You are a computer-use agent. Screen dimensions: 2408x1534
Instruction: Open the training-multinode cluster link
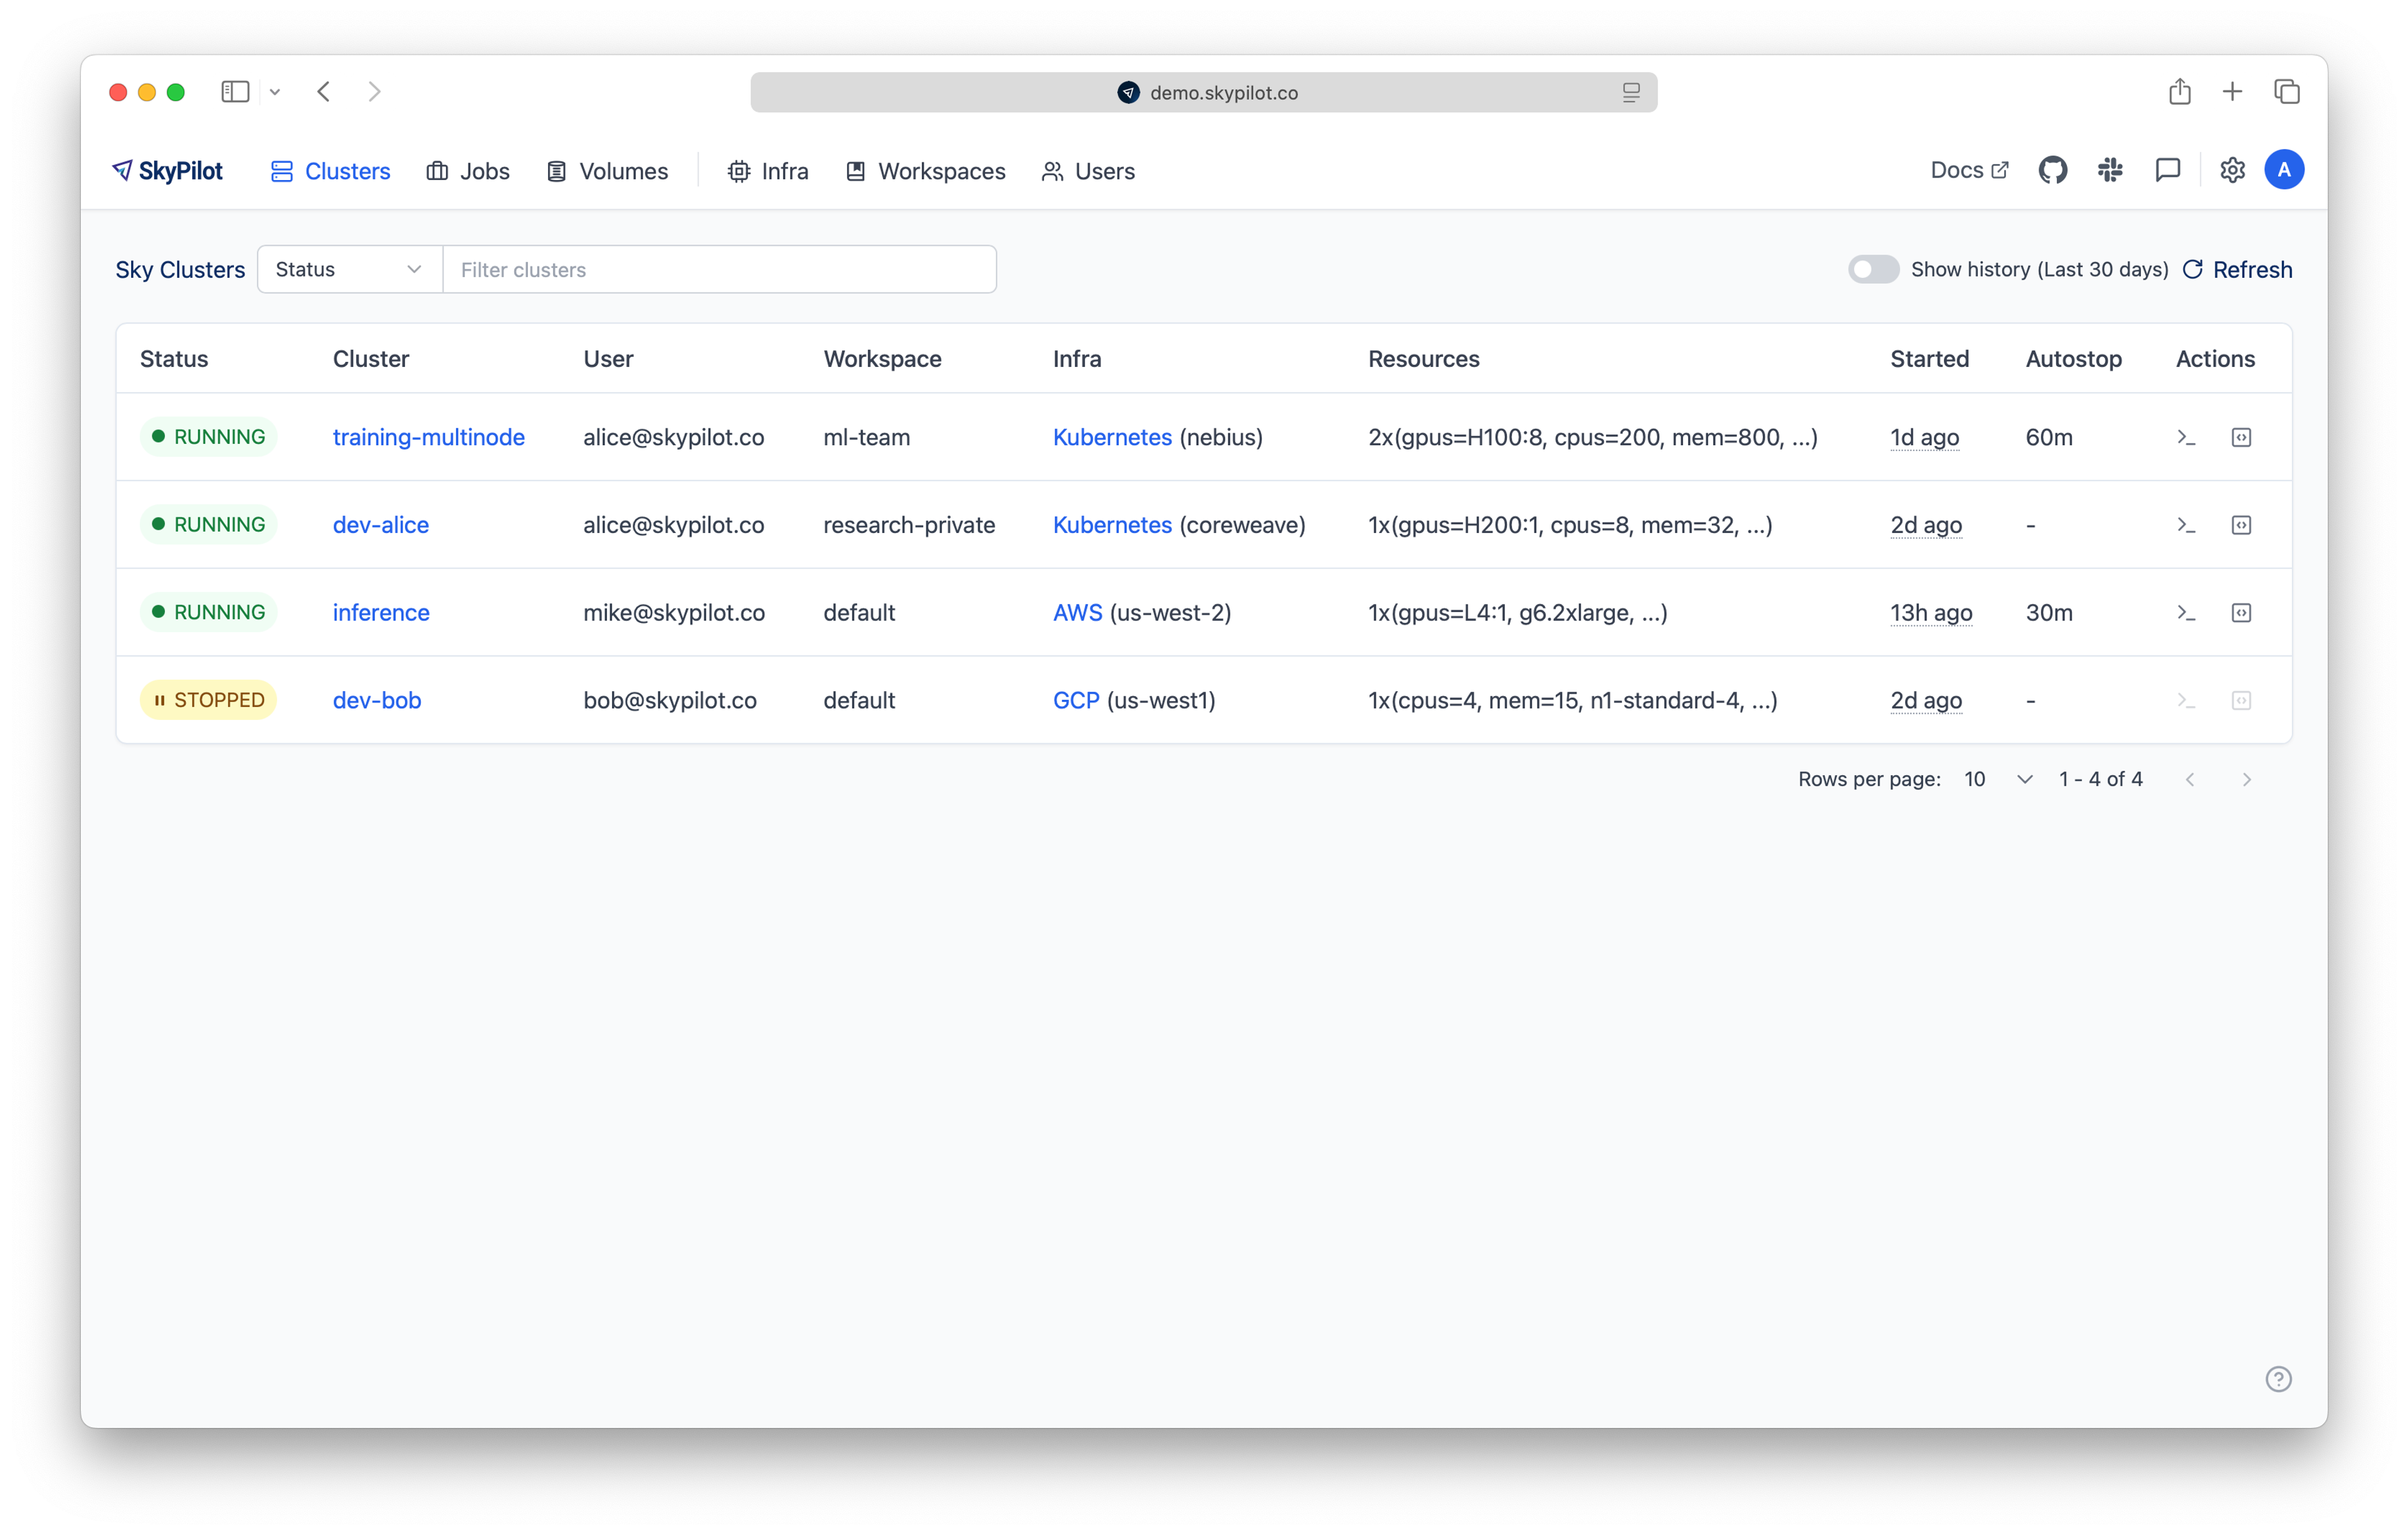428,437
